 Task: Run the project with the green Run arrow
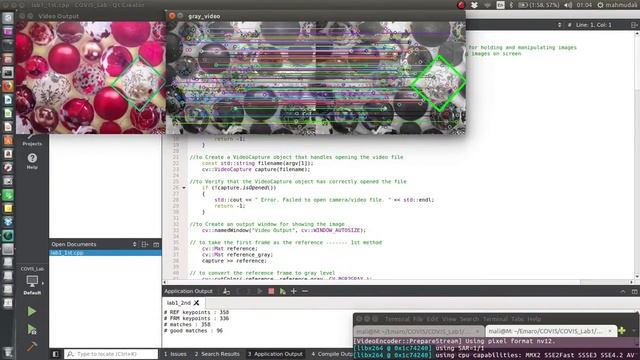point(31,311)
